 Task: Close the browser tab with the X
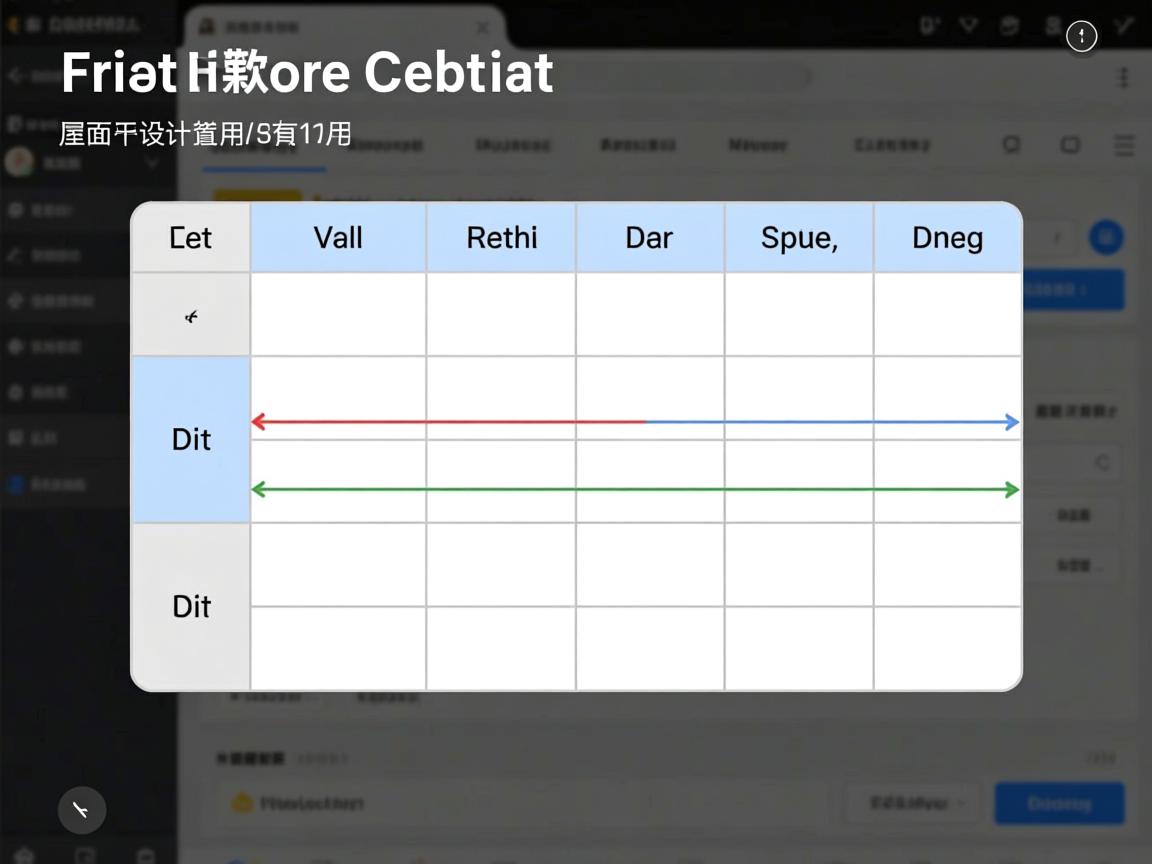tap(482, 28)
